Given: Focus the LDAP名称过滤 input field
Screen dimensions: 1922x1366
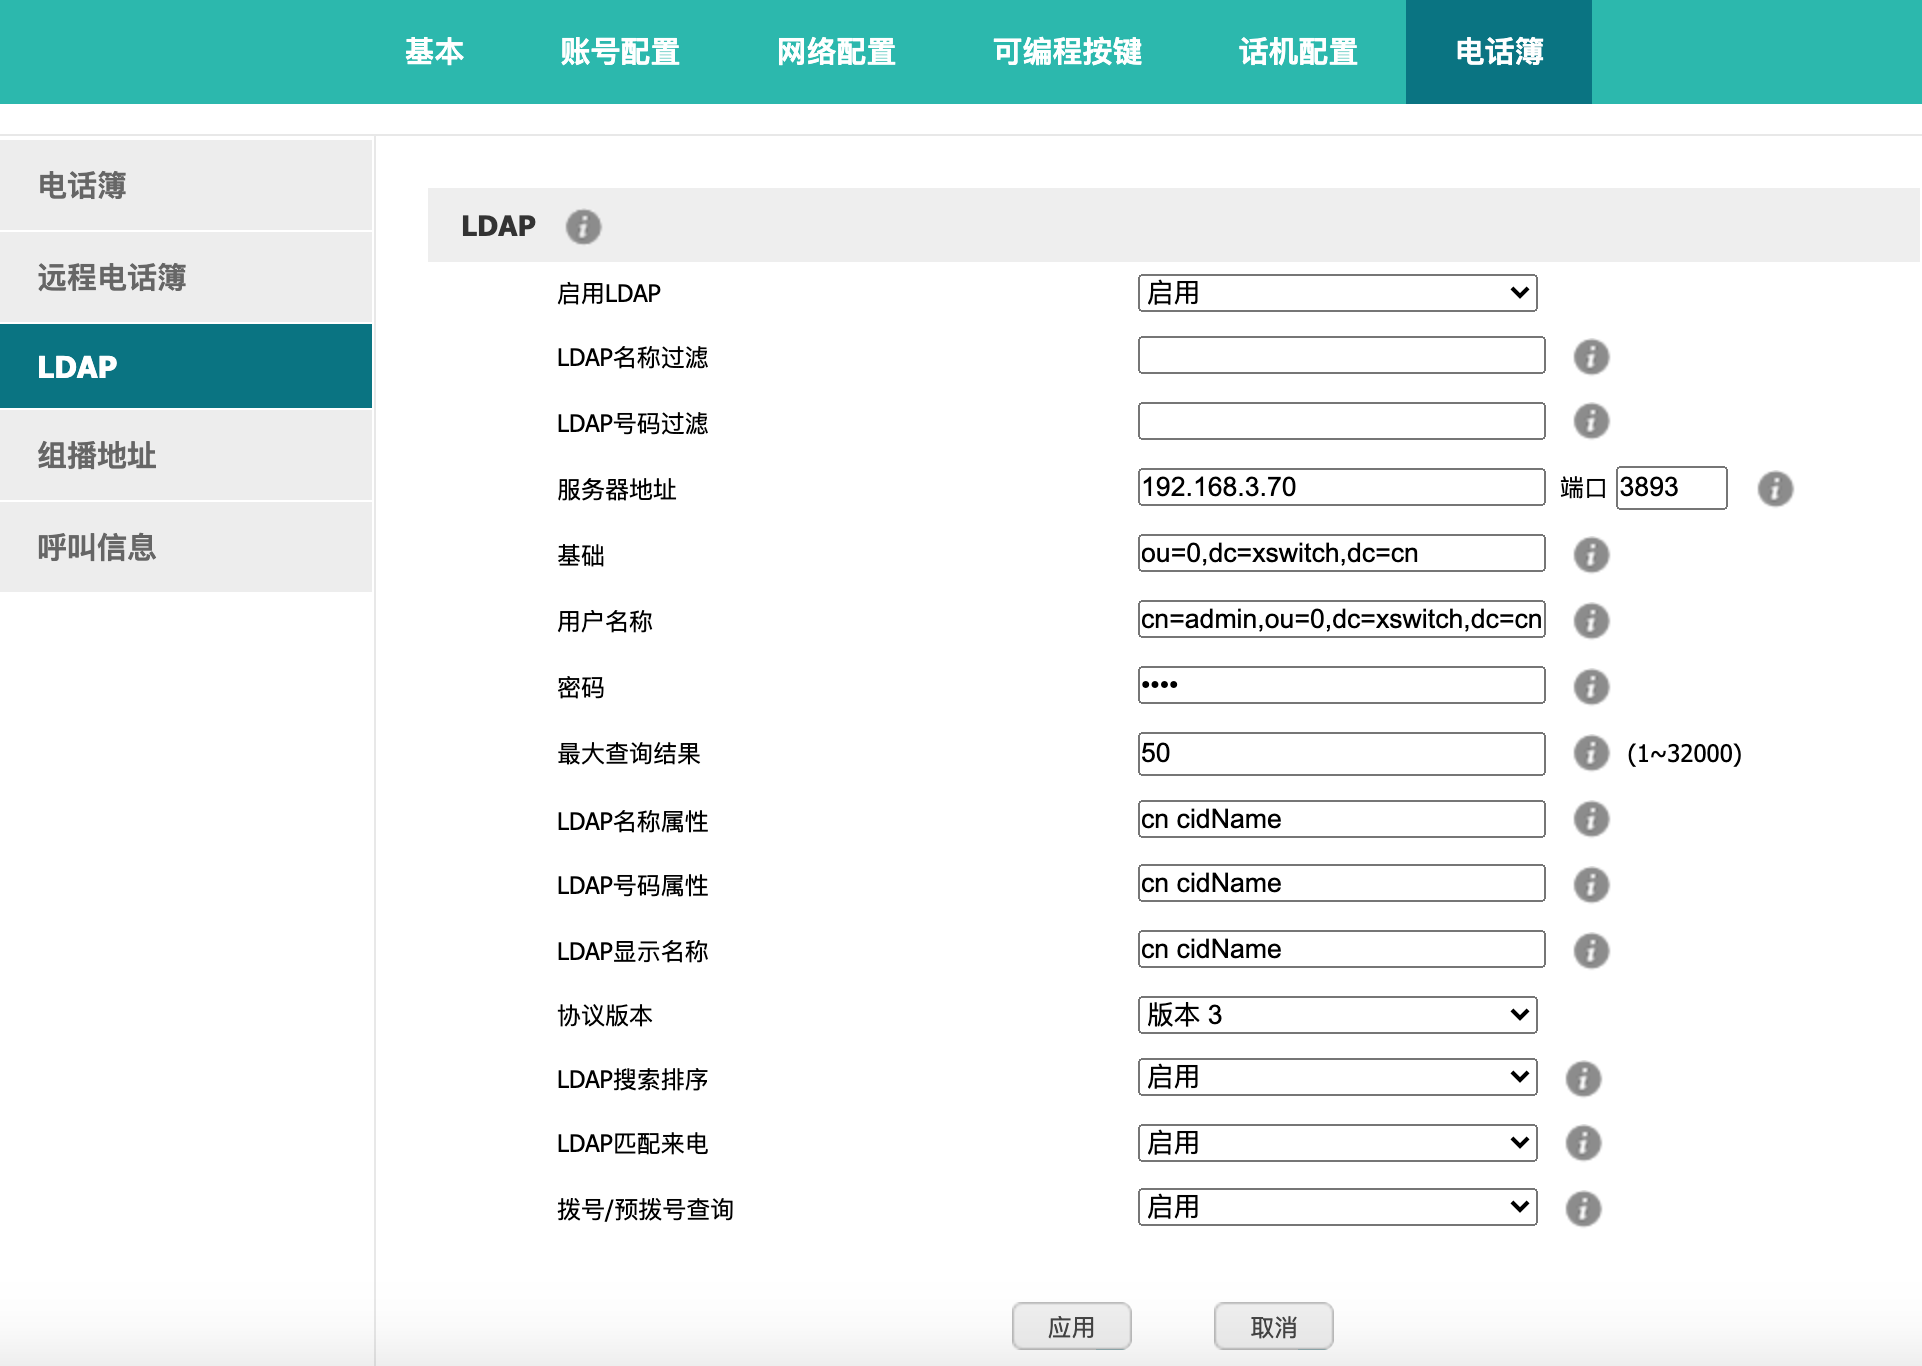Looking at the screenshot, I should coord(1341,355).
